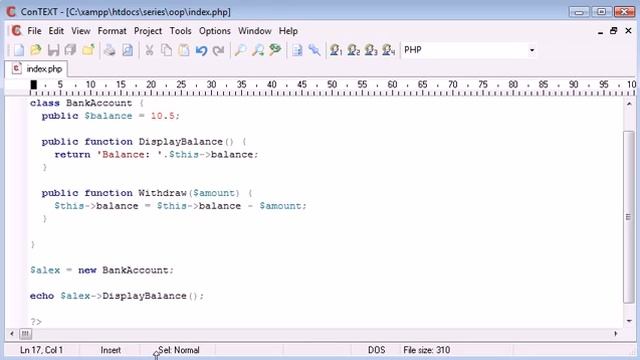Viewport: 640px width, 360px height.
Task: Open the Help menu
Action: point(288,31)
